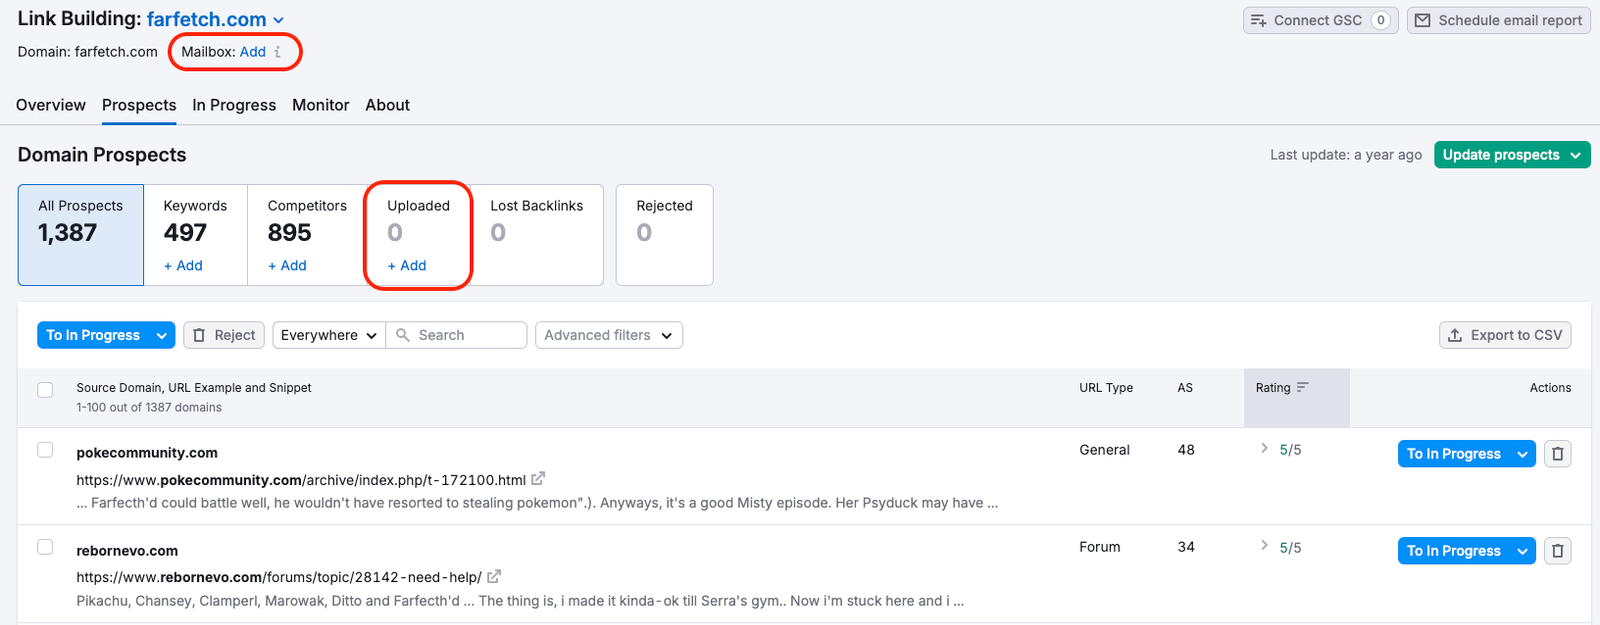Expand rating details for pokecommunity.com

pyautogui.click(x=1264, y=449)
